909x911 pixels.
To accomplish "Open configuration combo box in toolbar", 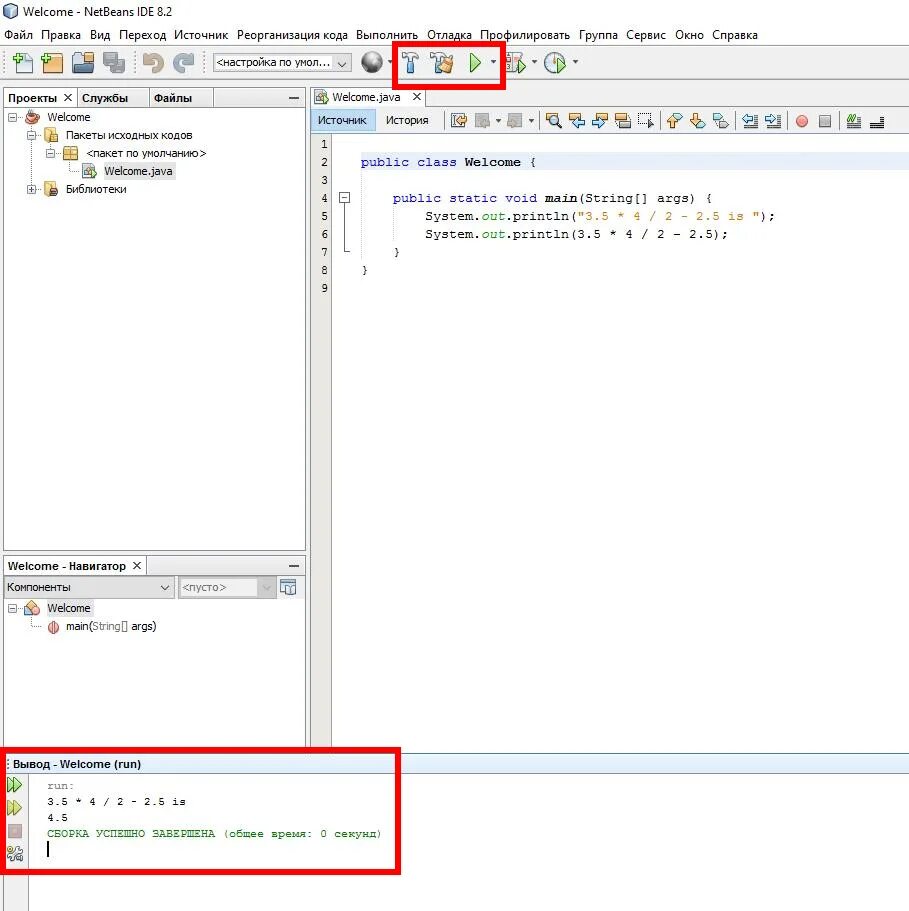I will (x=282, y=62).
